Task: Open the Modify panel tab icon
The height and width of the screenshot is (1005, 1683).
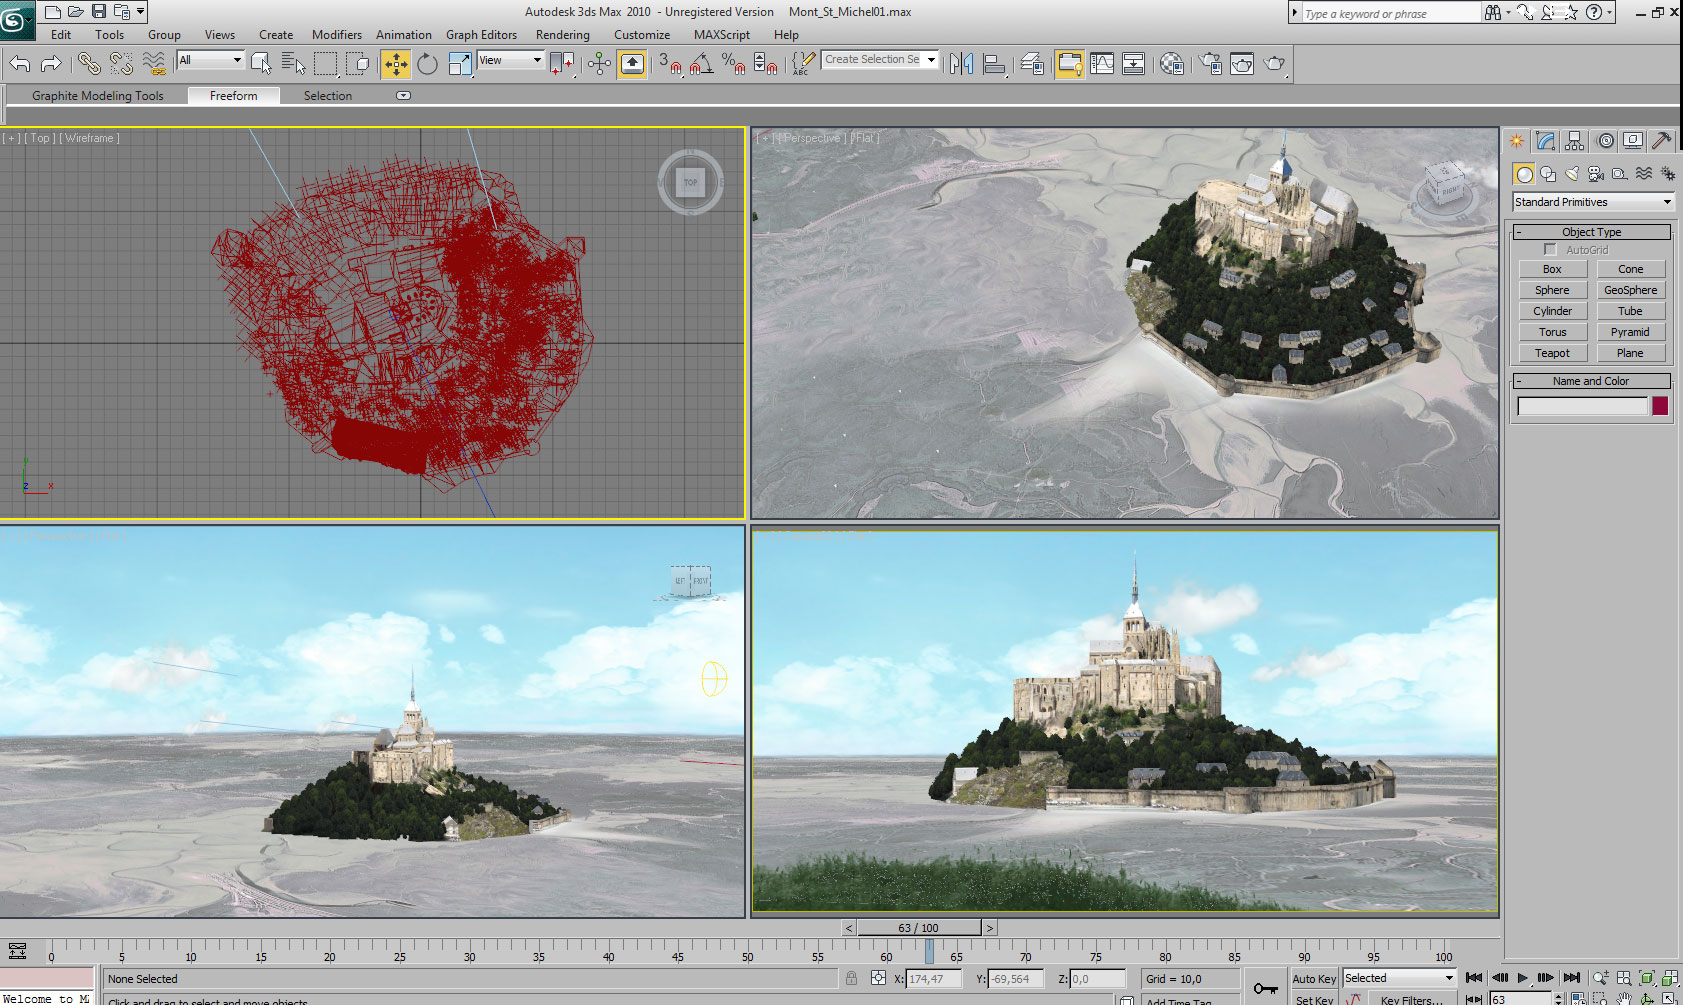Action: point(1546,141)
